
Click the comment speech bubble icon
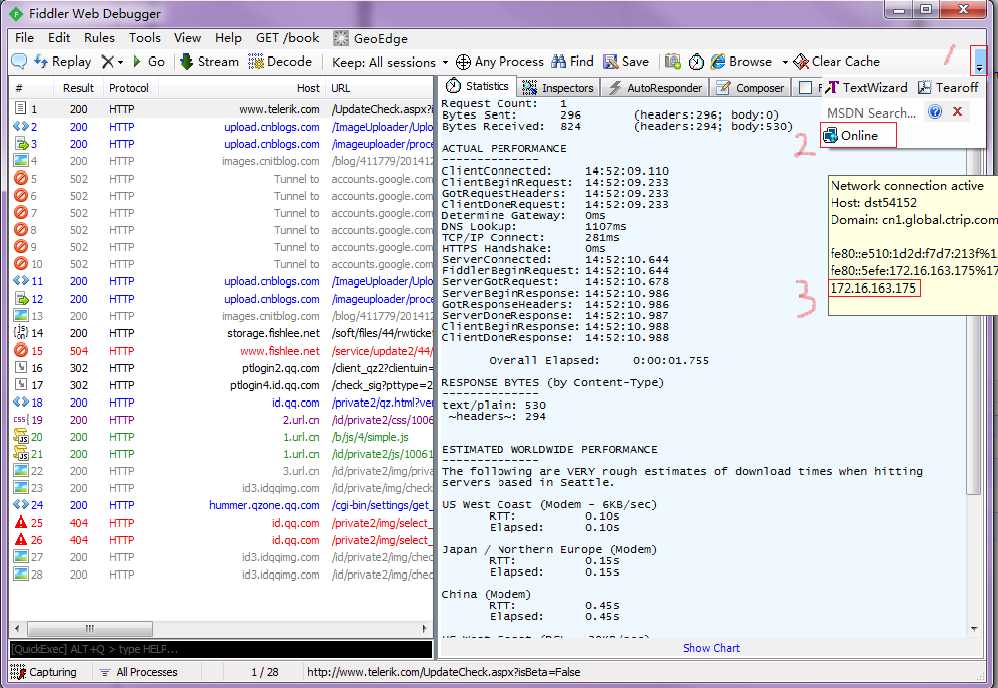click(x=19, y=61)
